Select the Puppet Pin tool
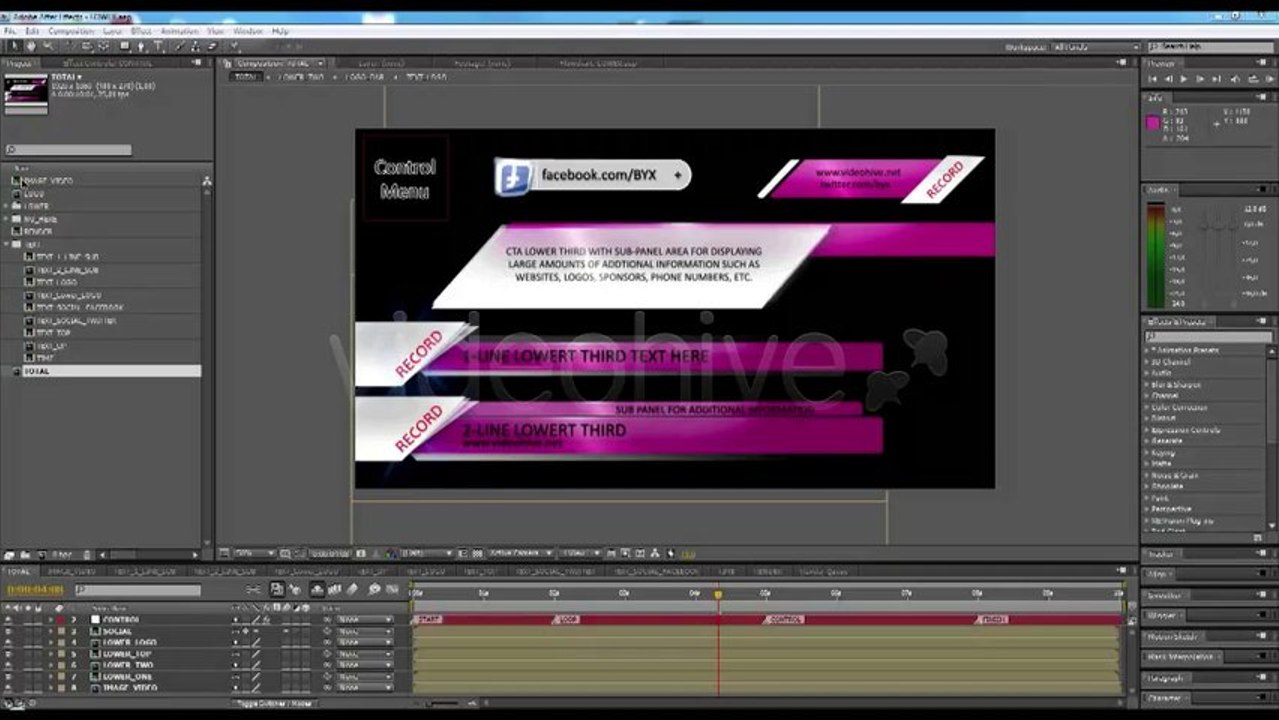 click(235, 46)
